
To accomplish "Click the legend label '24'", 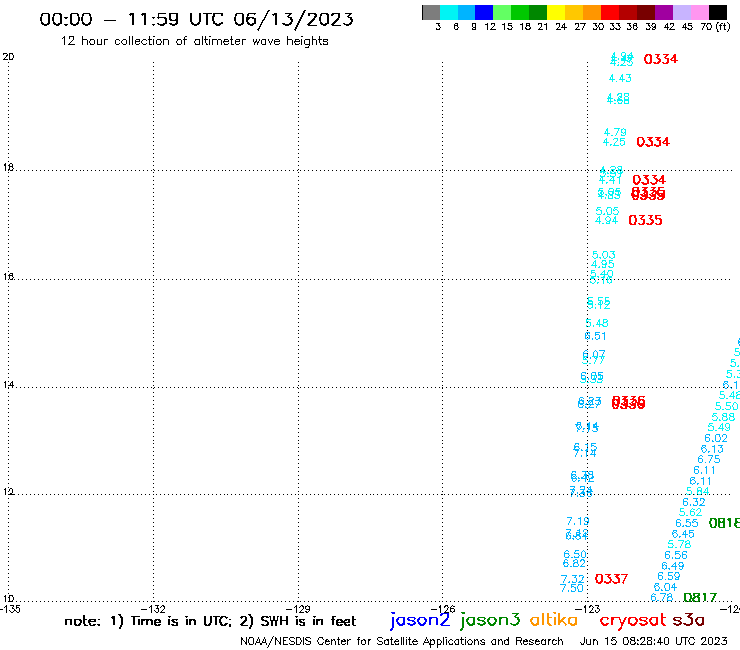I will (x=561, y=27).
